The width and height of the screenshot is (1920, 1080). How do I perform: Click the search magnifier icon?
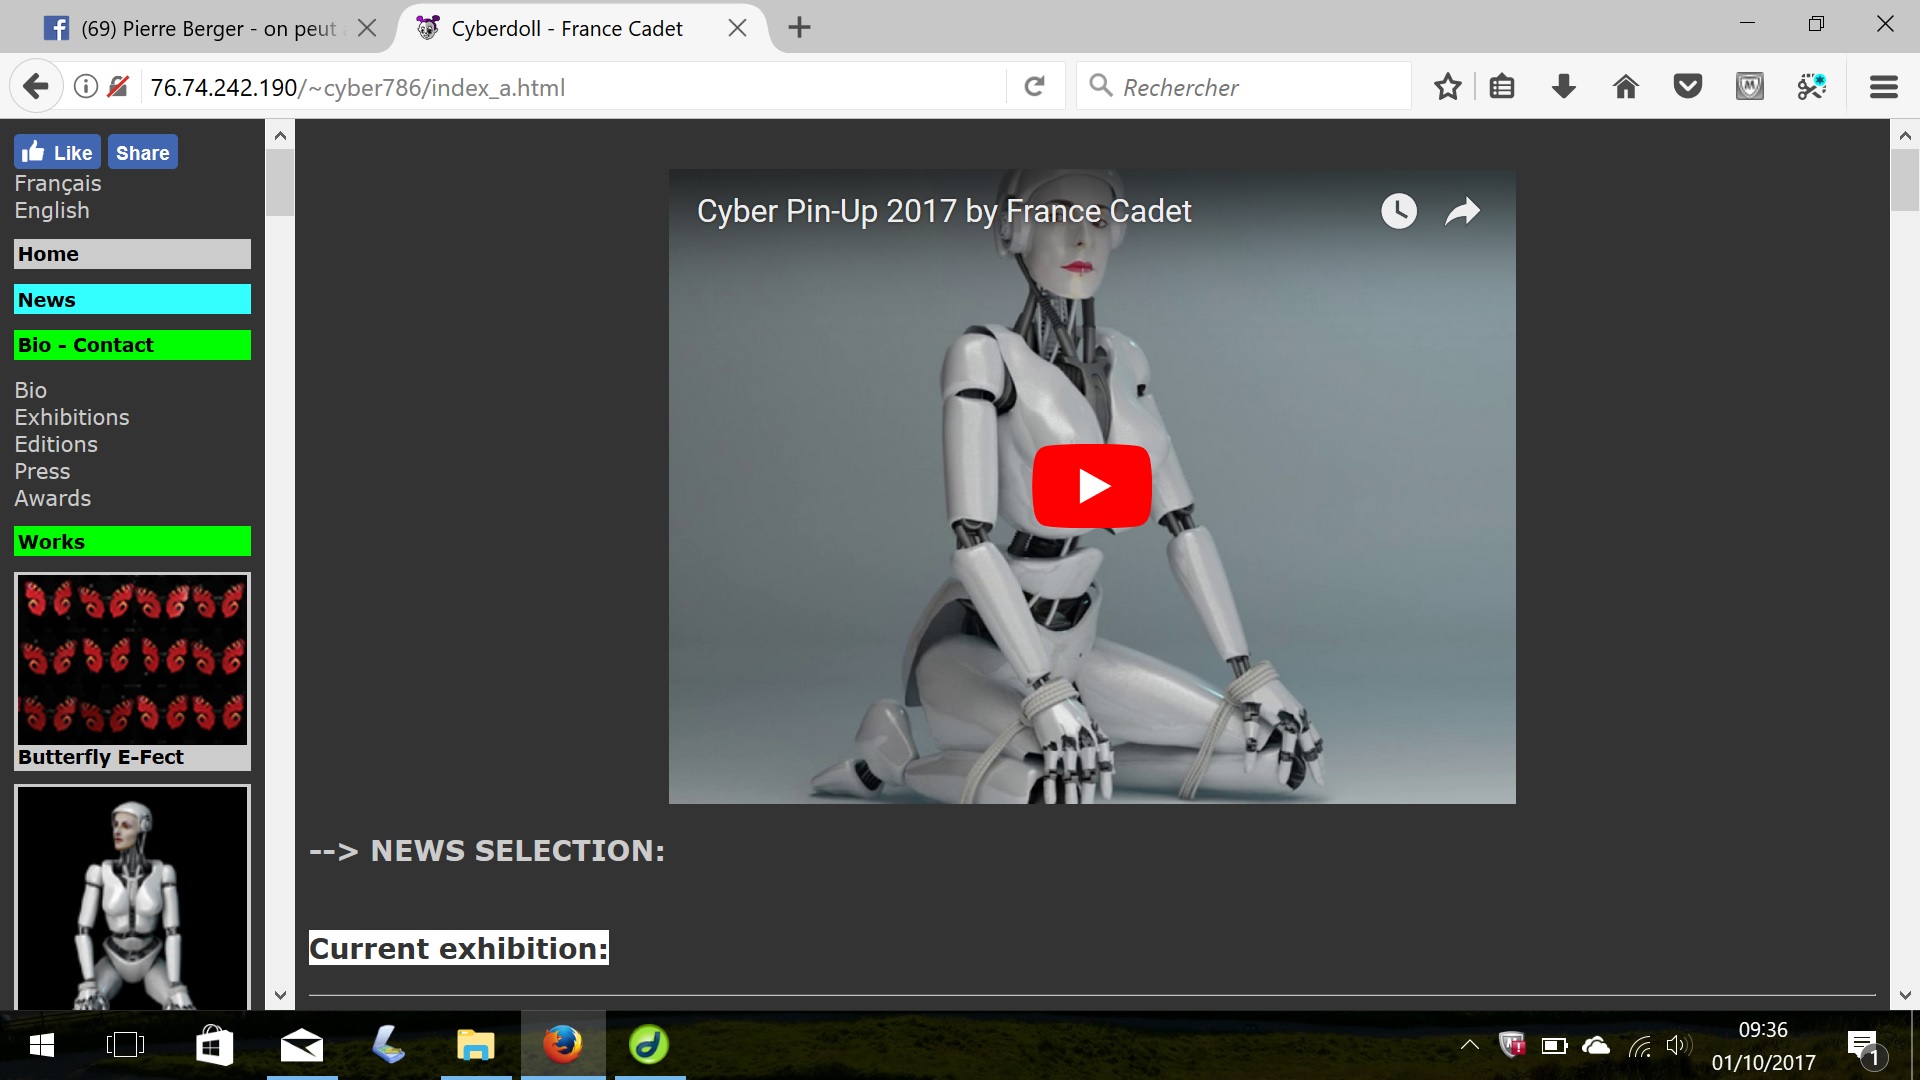pyautogui.click(x=1101, y=86)
